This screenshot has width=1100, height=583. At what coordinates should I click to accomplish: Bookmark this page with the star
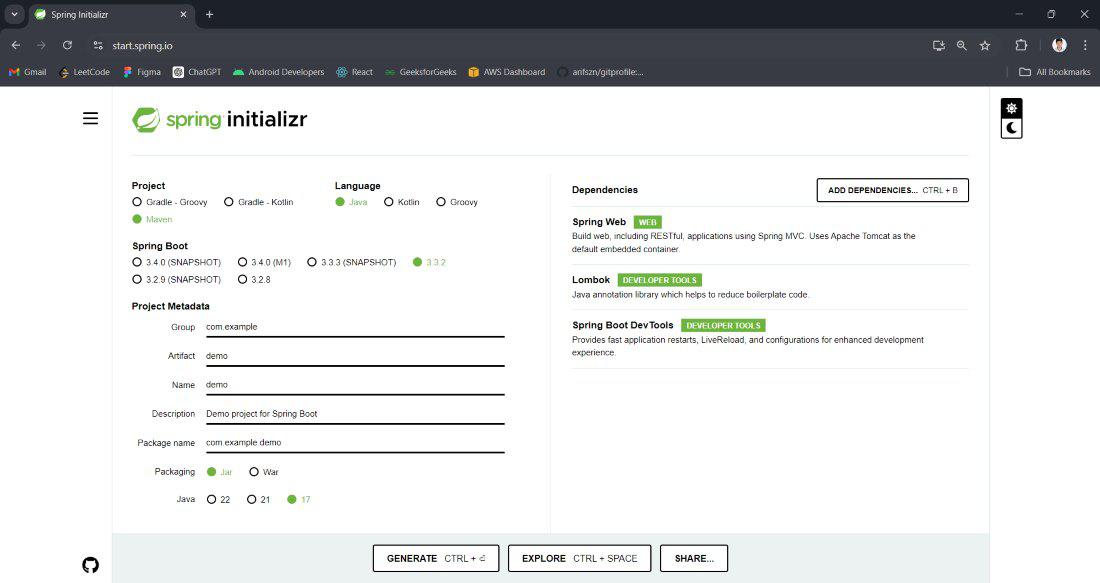(x=985, y=46)
